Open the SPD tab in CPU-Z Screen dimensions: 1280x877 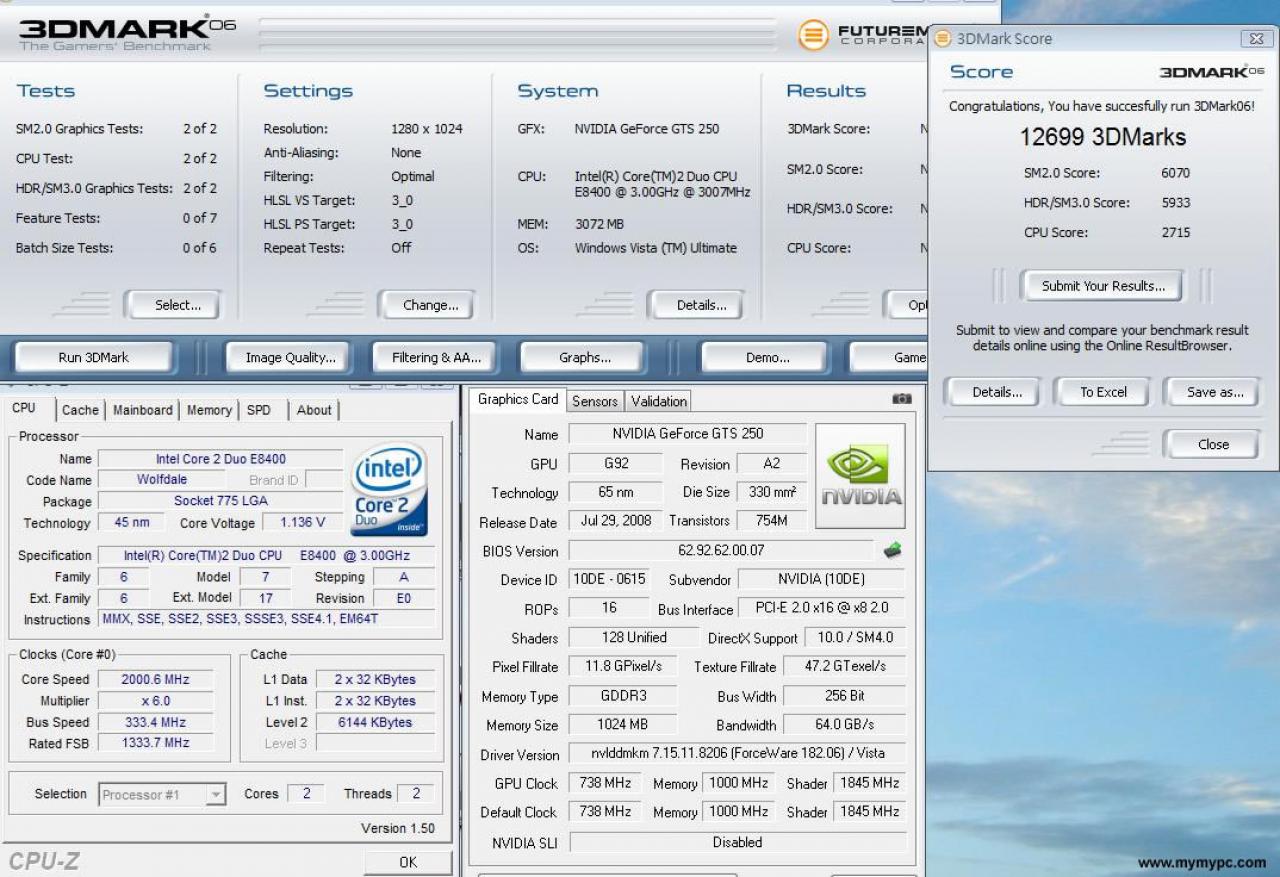[258, 410]
